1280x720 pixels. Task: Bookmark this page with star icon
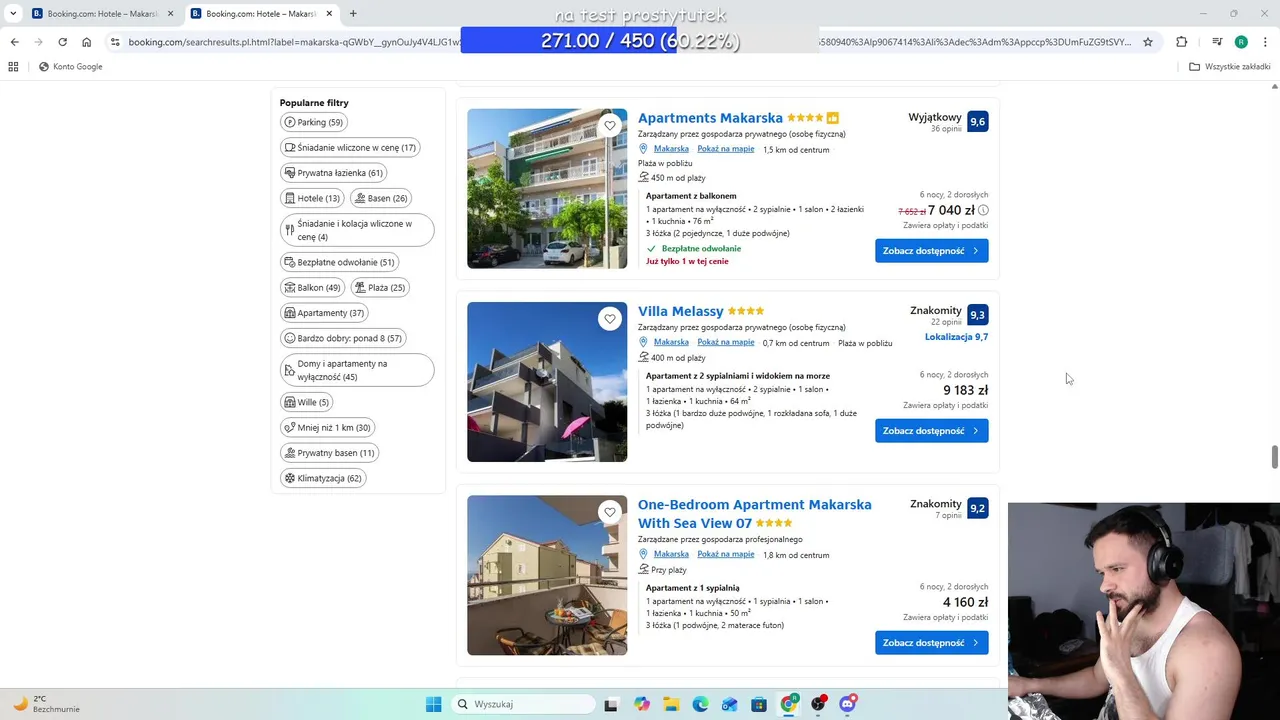point(1148,42)
